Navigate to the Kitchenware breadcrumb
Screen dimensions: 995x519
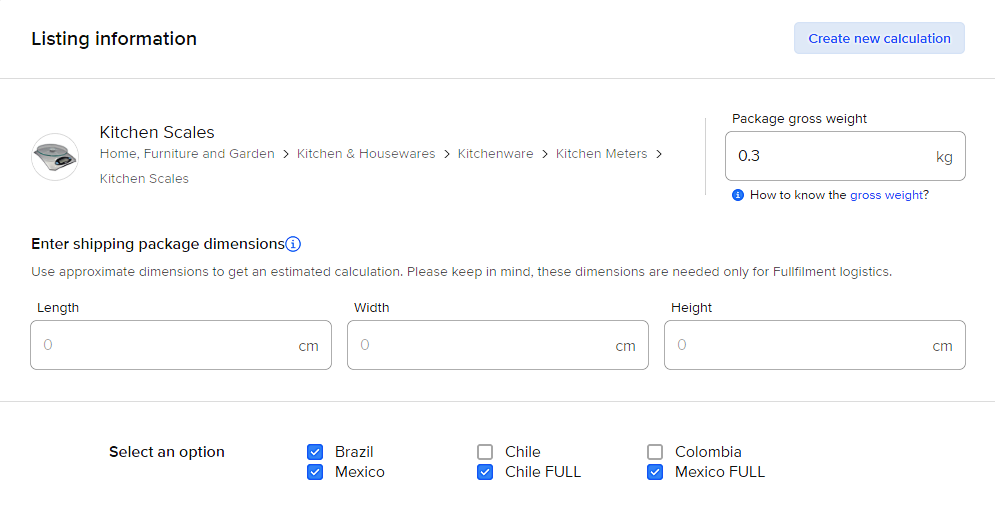(x=495, y=154)
